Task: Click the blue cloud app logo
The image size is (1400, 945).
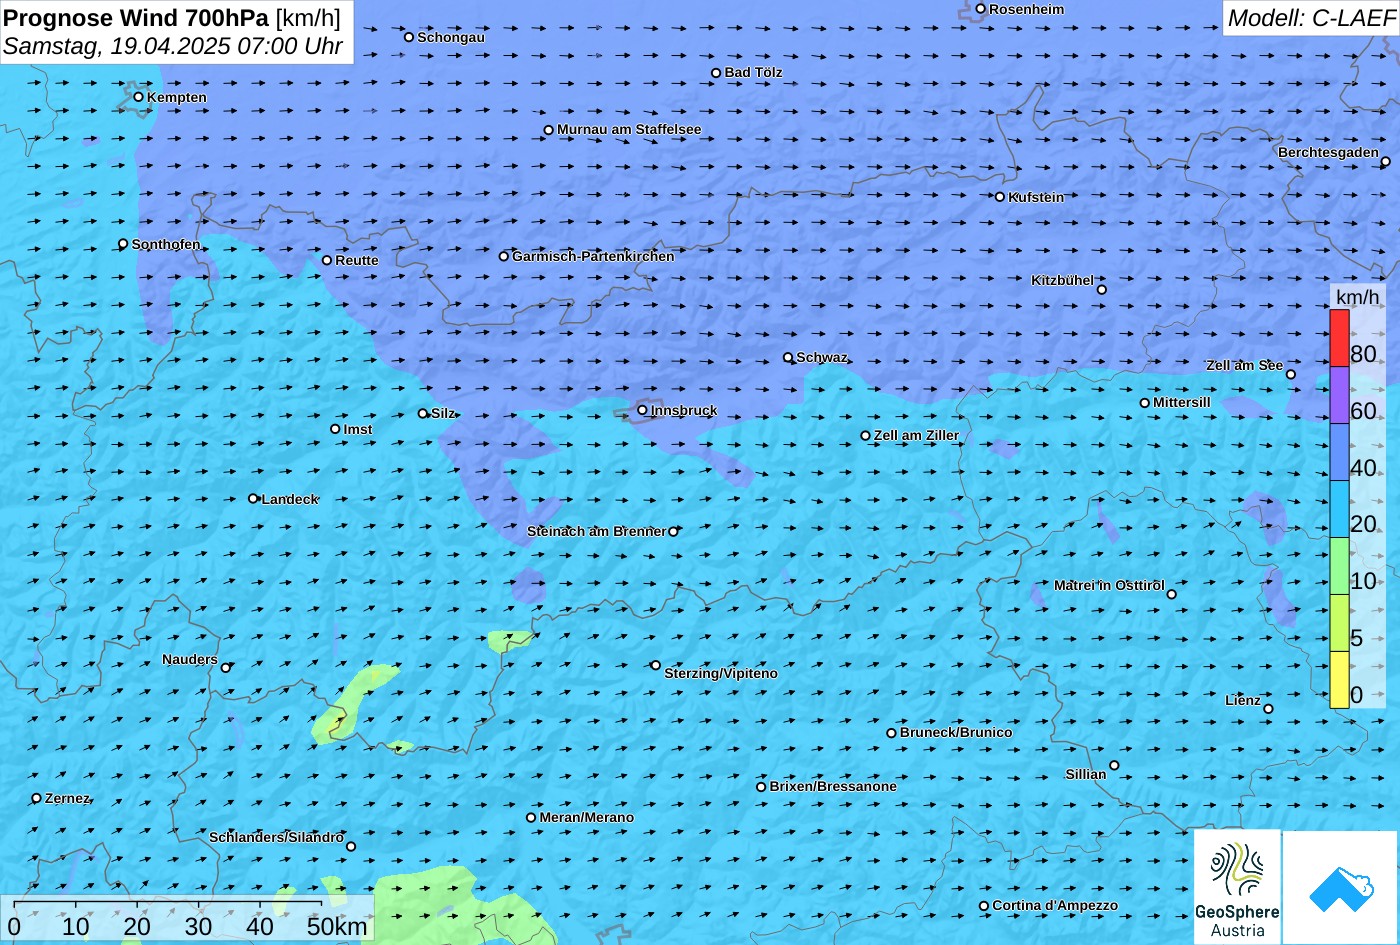Action: click(x=1340, y=888)
